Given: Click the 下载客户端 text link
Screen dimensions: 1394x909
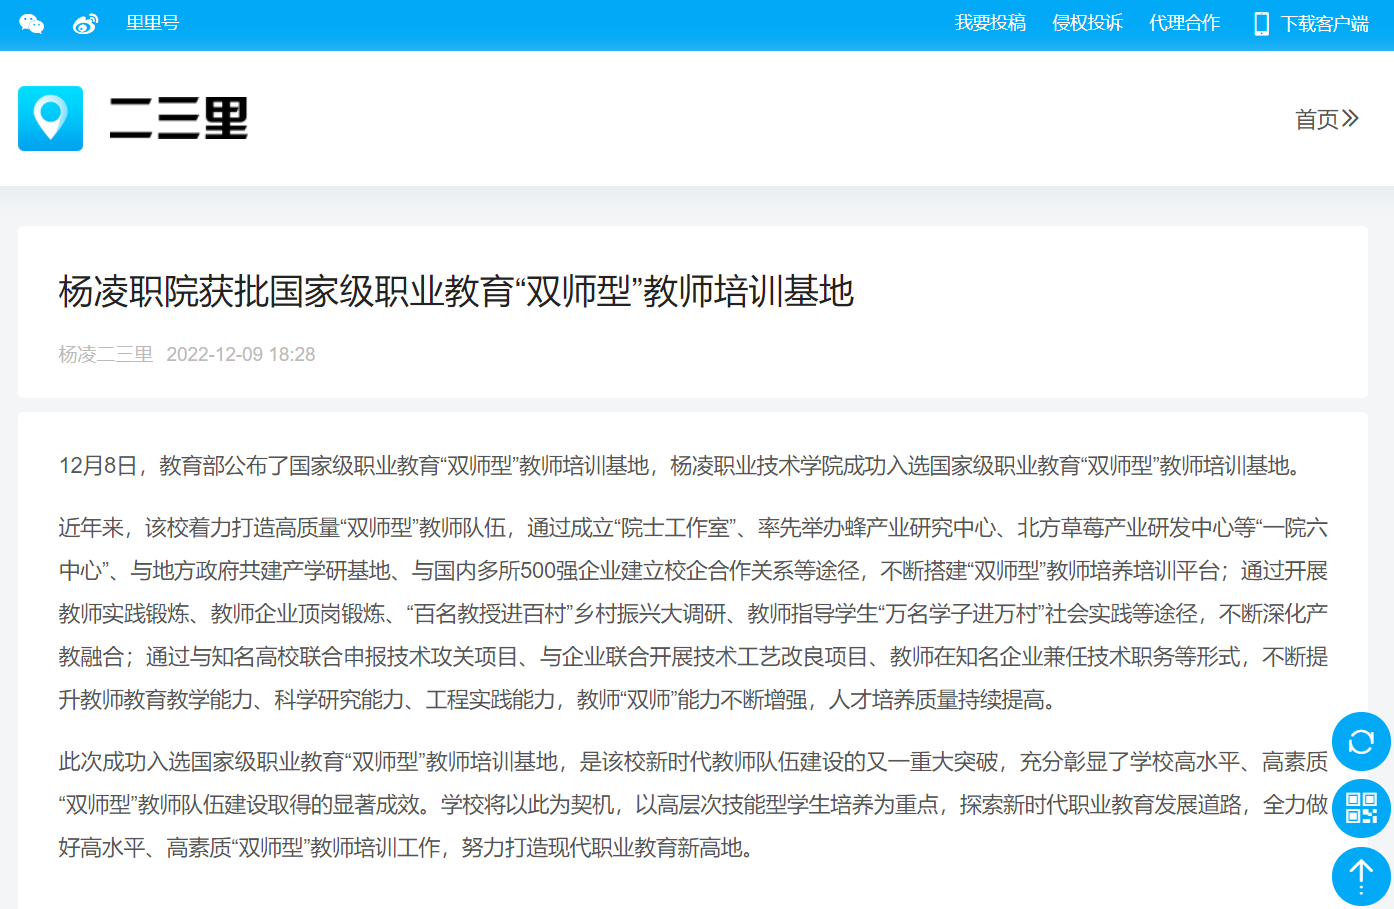Looking at the screenshot, I should coord(1325,24).
